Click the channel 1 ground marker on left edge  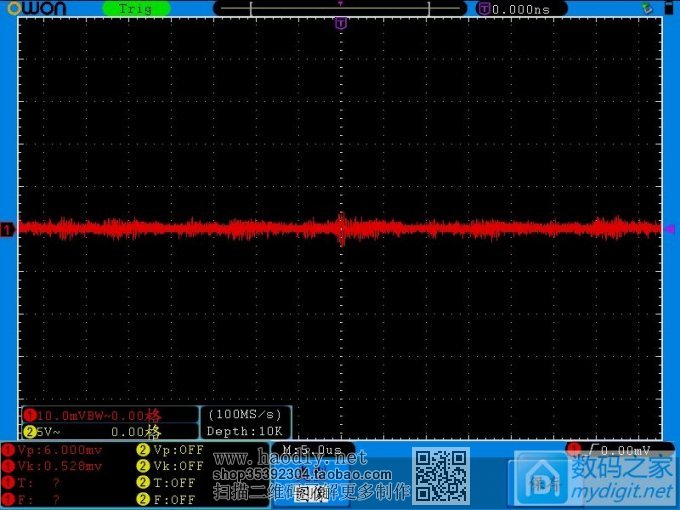click(8, 230)
